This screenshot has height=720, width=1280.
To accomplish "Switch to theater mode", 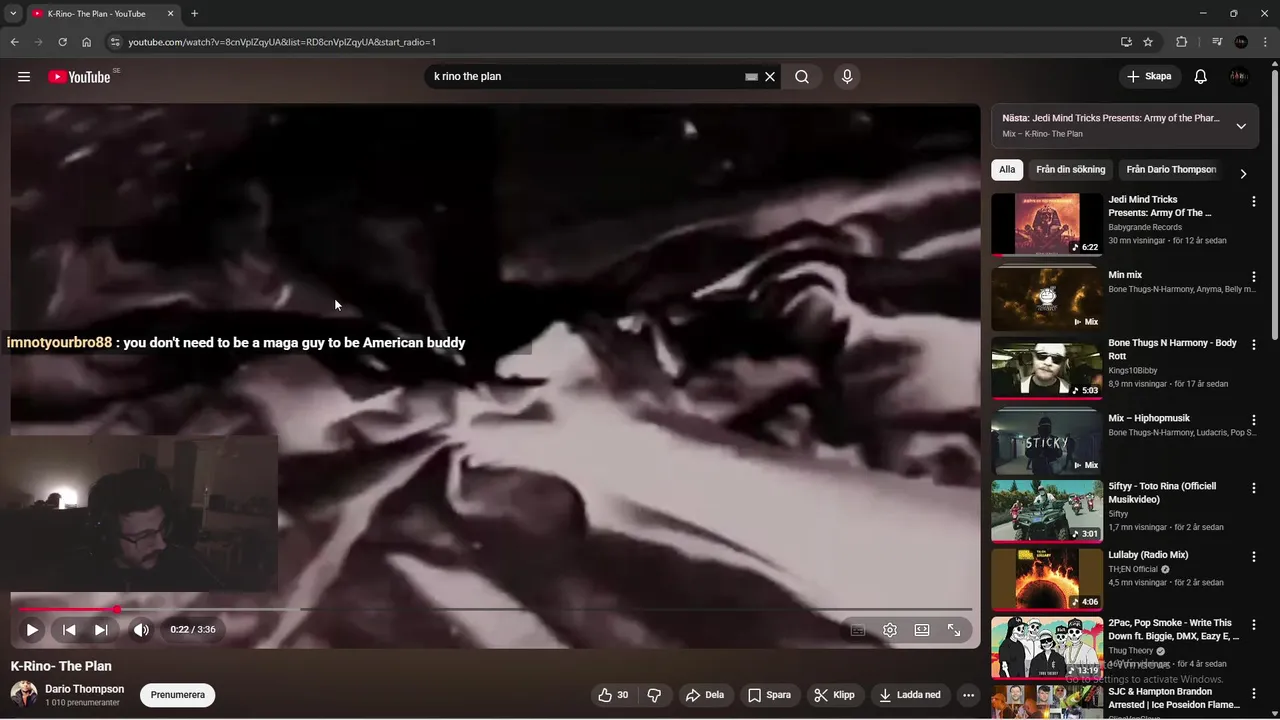I will (922, 630).
